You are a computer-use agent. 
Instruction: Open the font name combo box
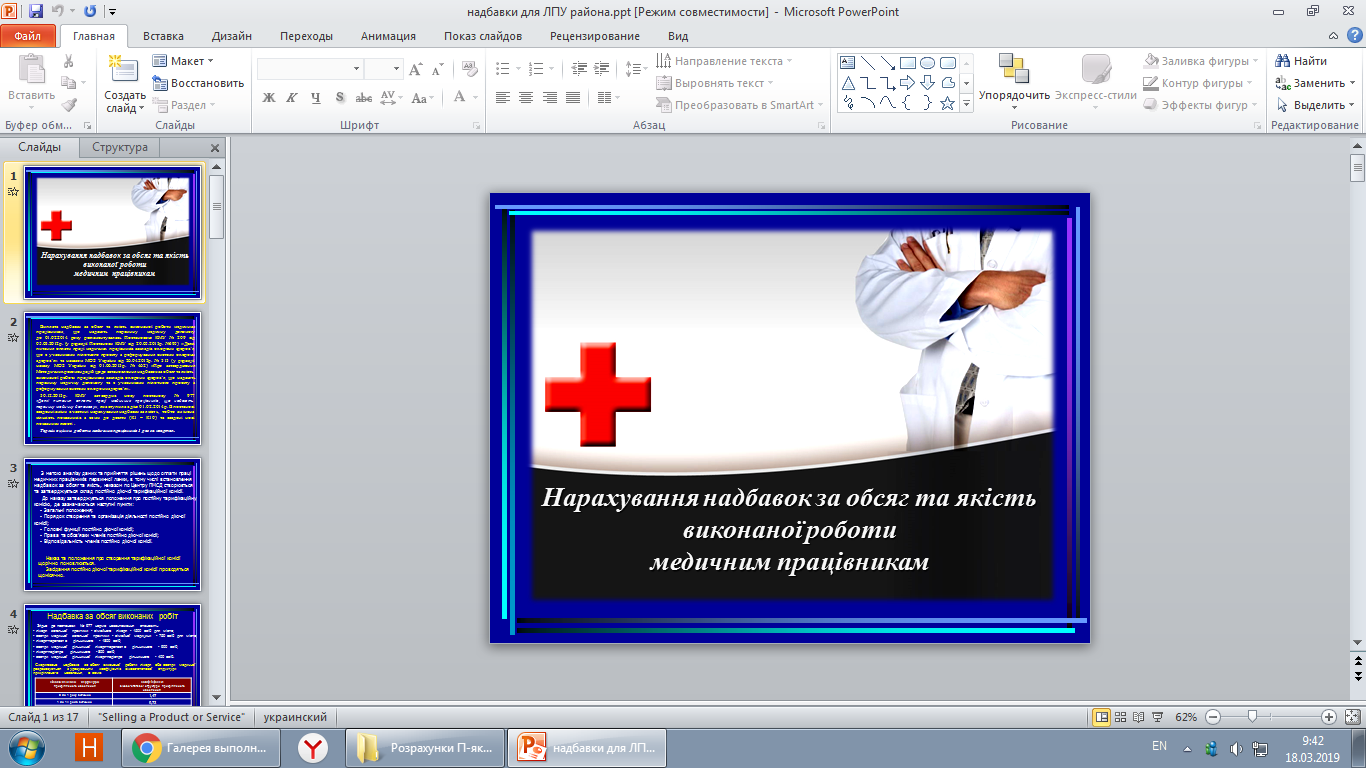310,69
